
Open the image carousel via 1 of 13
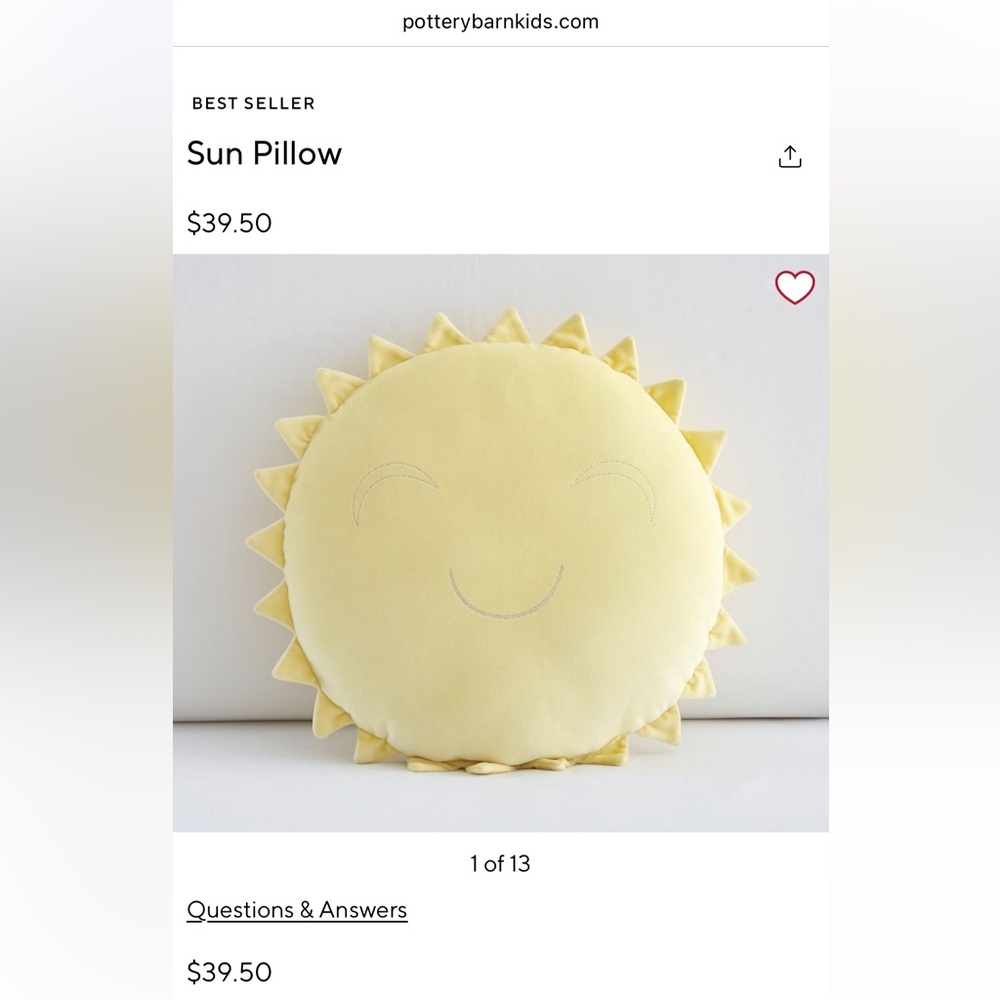coord(499,864)
